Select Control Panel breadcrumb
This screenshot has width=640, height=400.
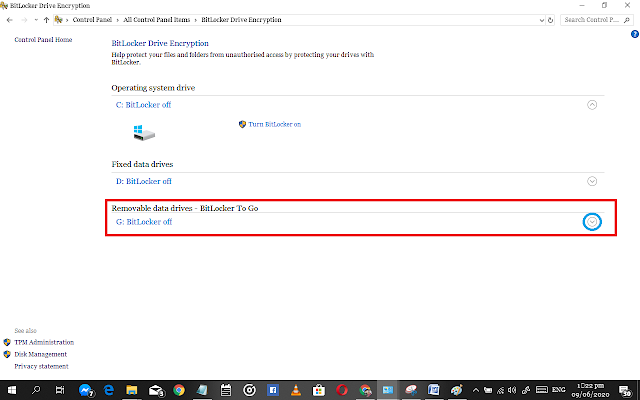tap(92, 20)
